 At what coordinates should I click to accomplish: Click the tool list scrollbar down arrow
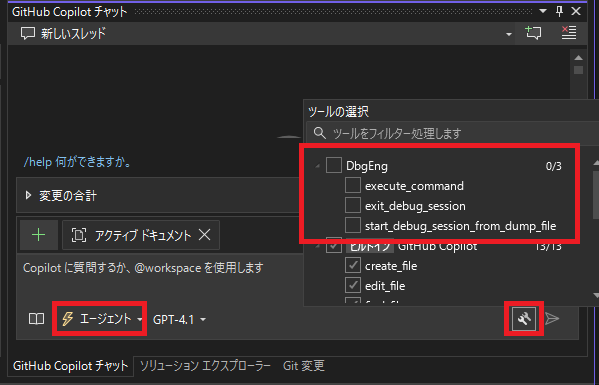[596, 295]
